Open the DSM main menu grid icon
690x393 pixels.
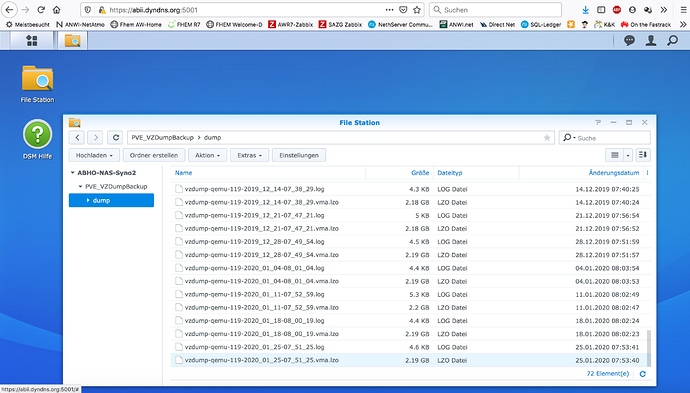[x=32, y=40]
